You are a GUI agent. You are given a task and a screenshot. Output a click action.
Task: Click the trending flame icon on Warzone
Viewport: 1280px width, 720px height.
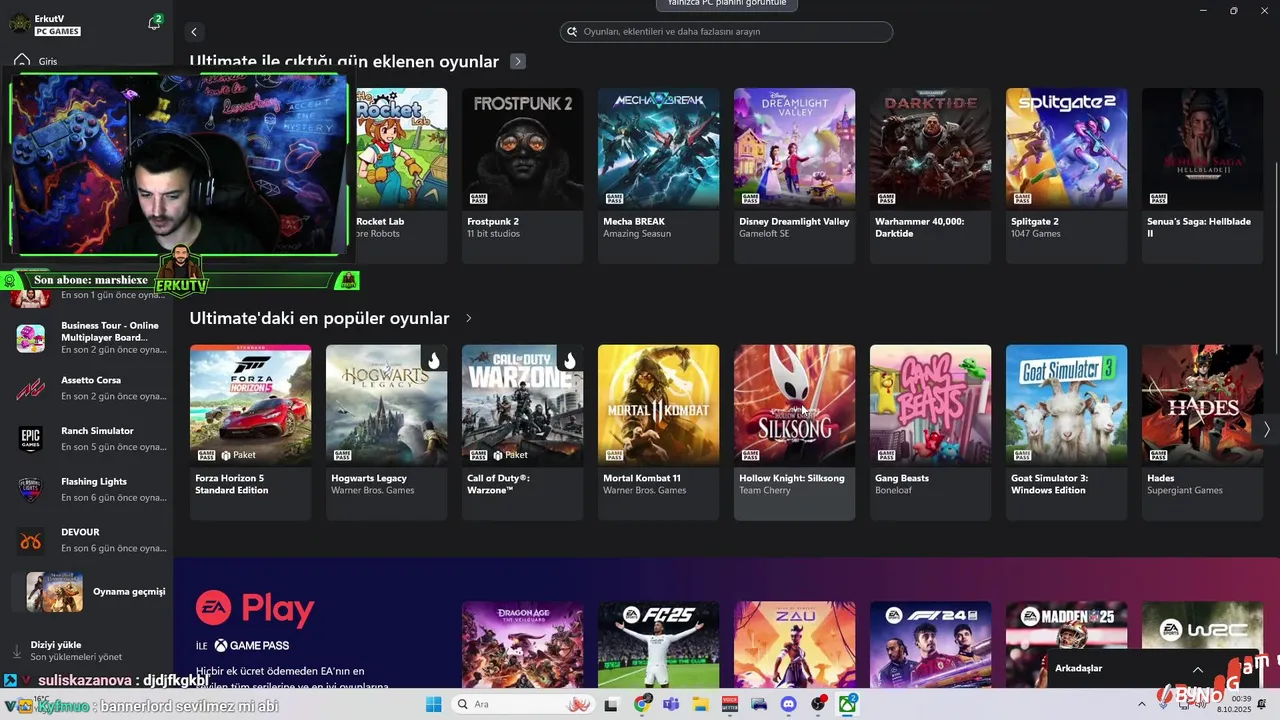click(569, 359)
